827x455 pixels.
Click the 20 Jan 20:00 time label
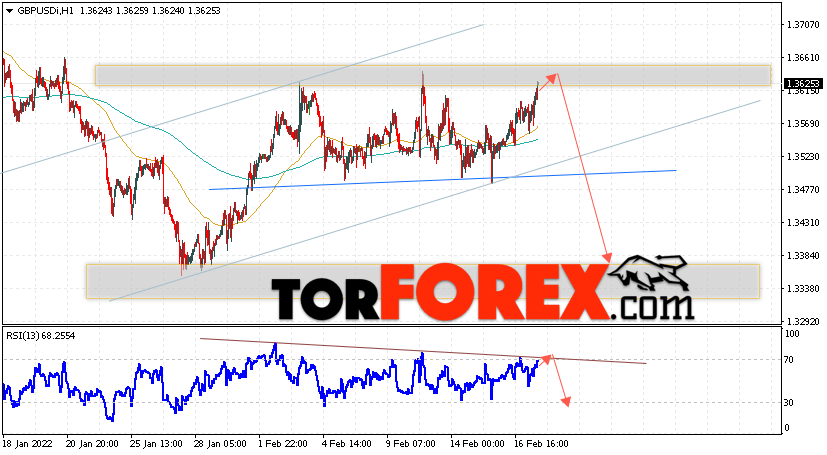tap(92, 443)
